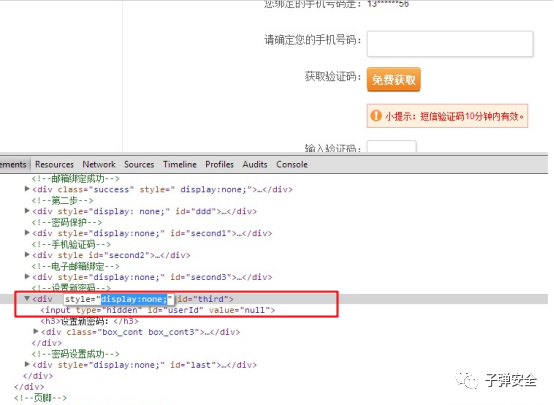Collapse the div id="third" node
554x405 pixels.
(27, 299)
